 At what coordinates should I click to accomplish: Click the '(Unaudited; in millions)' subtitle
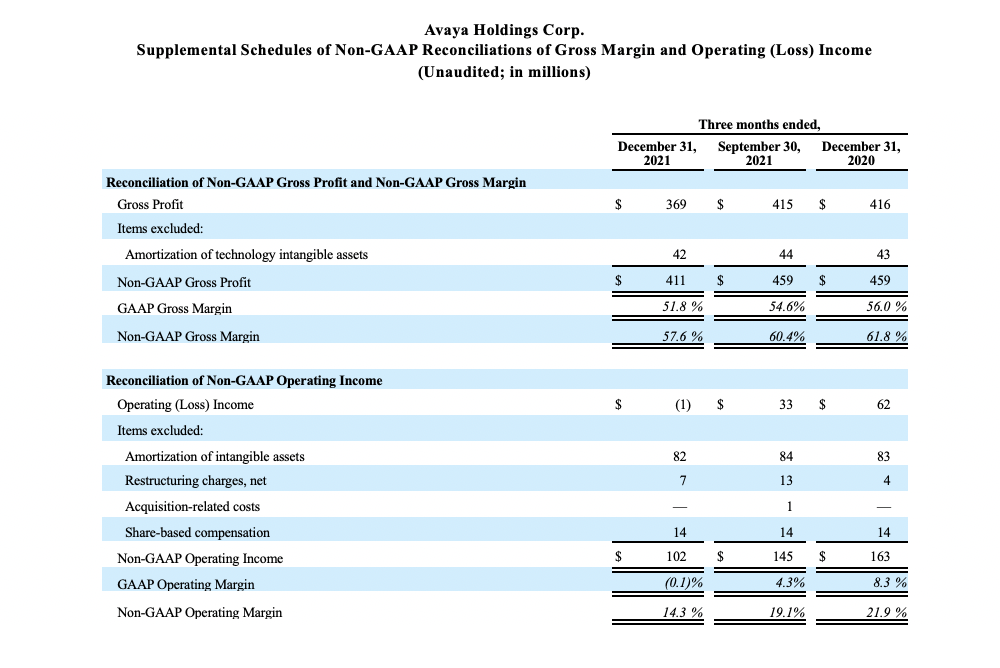[504, 72]
